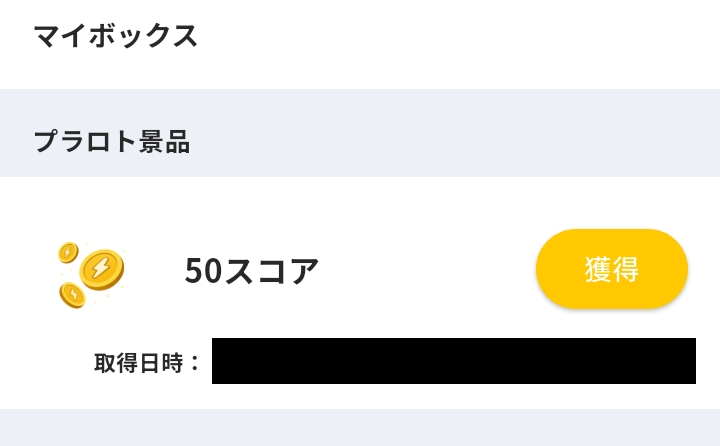Tap the 獲得 text on the yellow button
This screenshot has height=446, width=720.
click(611, 269)
